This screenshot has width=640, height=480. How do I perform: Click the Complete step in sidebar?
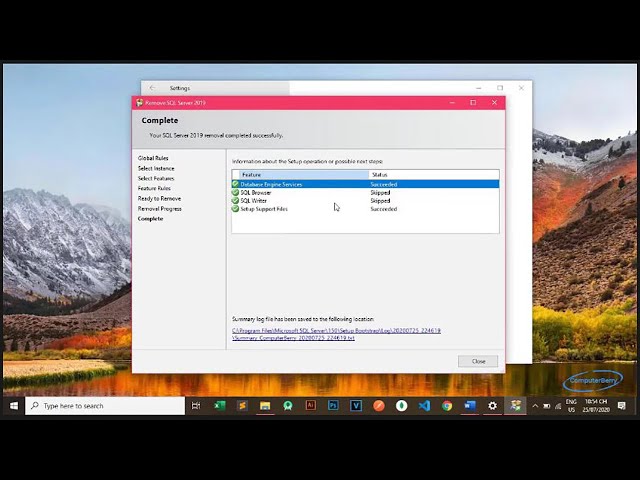click(x=151, y=219)
